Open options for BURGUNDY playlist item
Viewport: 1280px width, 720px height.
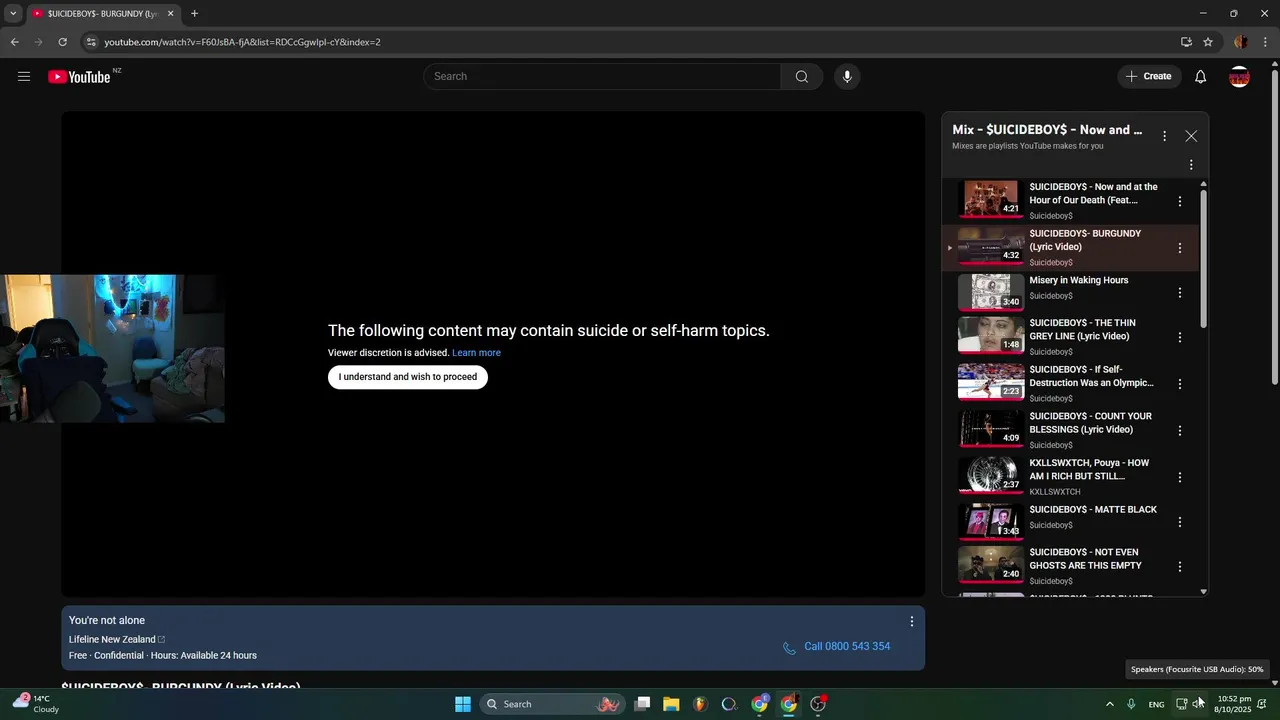pos(1180,248)
